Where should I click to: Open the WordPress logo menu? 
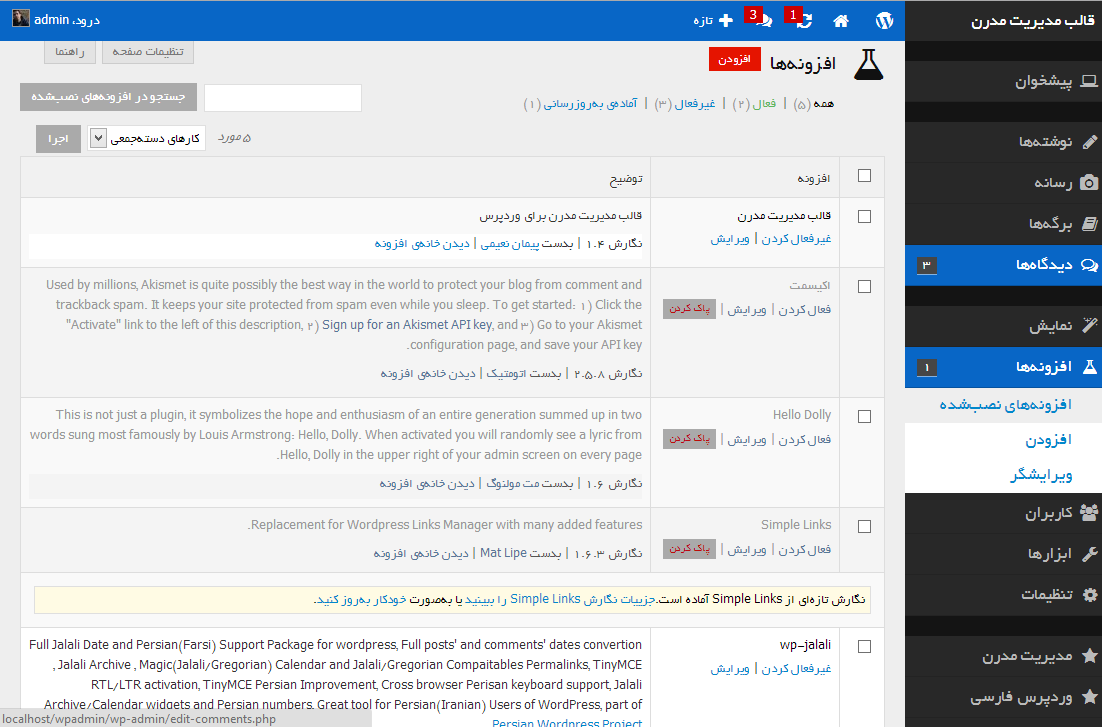click(x=884, y=20)
